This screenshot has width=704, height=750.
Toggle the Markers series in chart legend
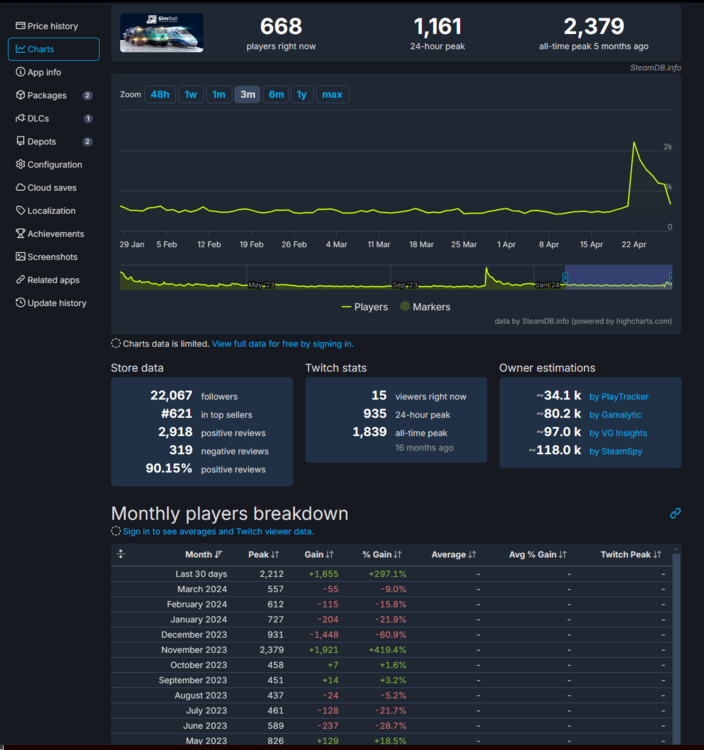[x=426, y=307]
